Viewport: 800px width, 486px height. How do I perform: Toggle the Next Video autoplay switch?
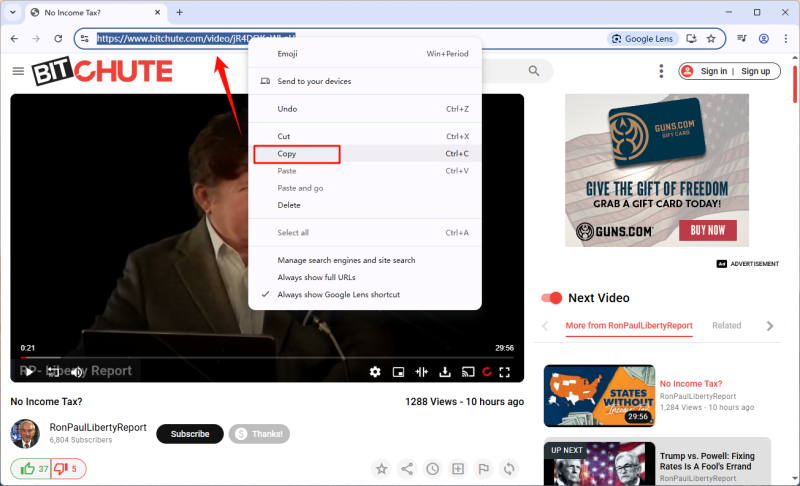pyautogui.click(x=551, y=298)
